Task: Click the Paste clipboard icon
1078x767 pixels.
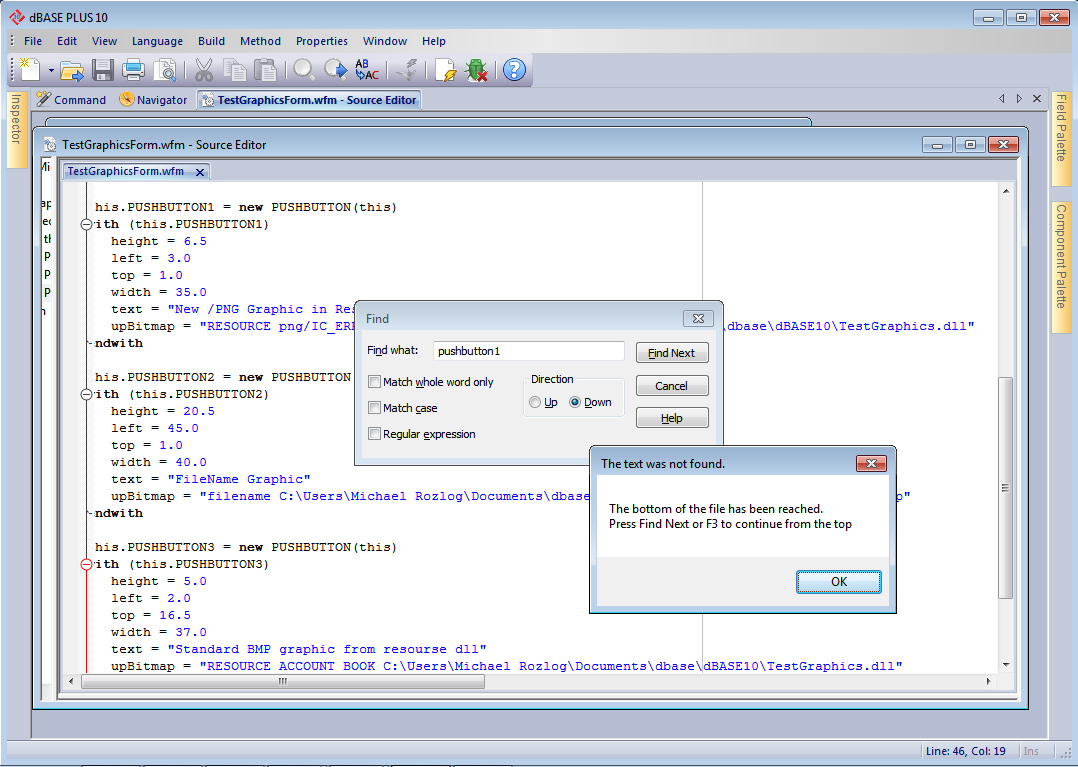Action: coord(265,70)
